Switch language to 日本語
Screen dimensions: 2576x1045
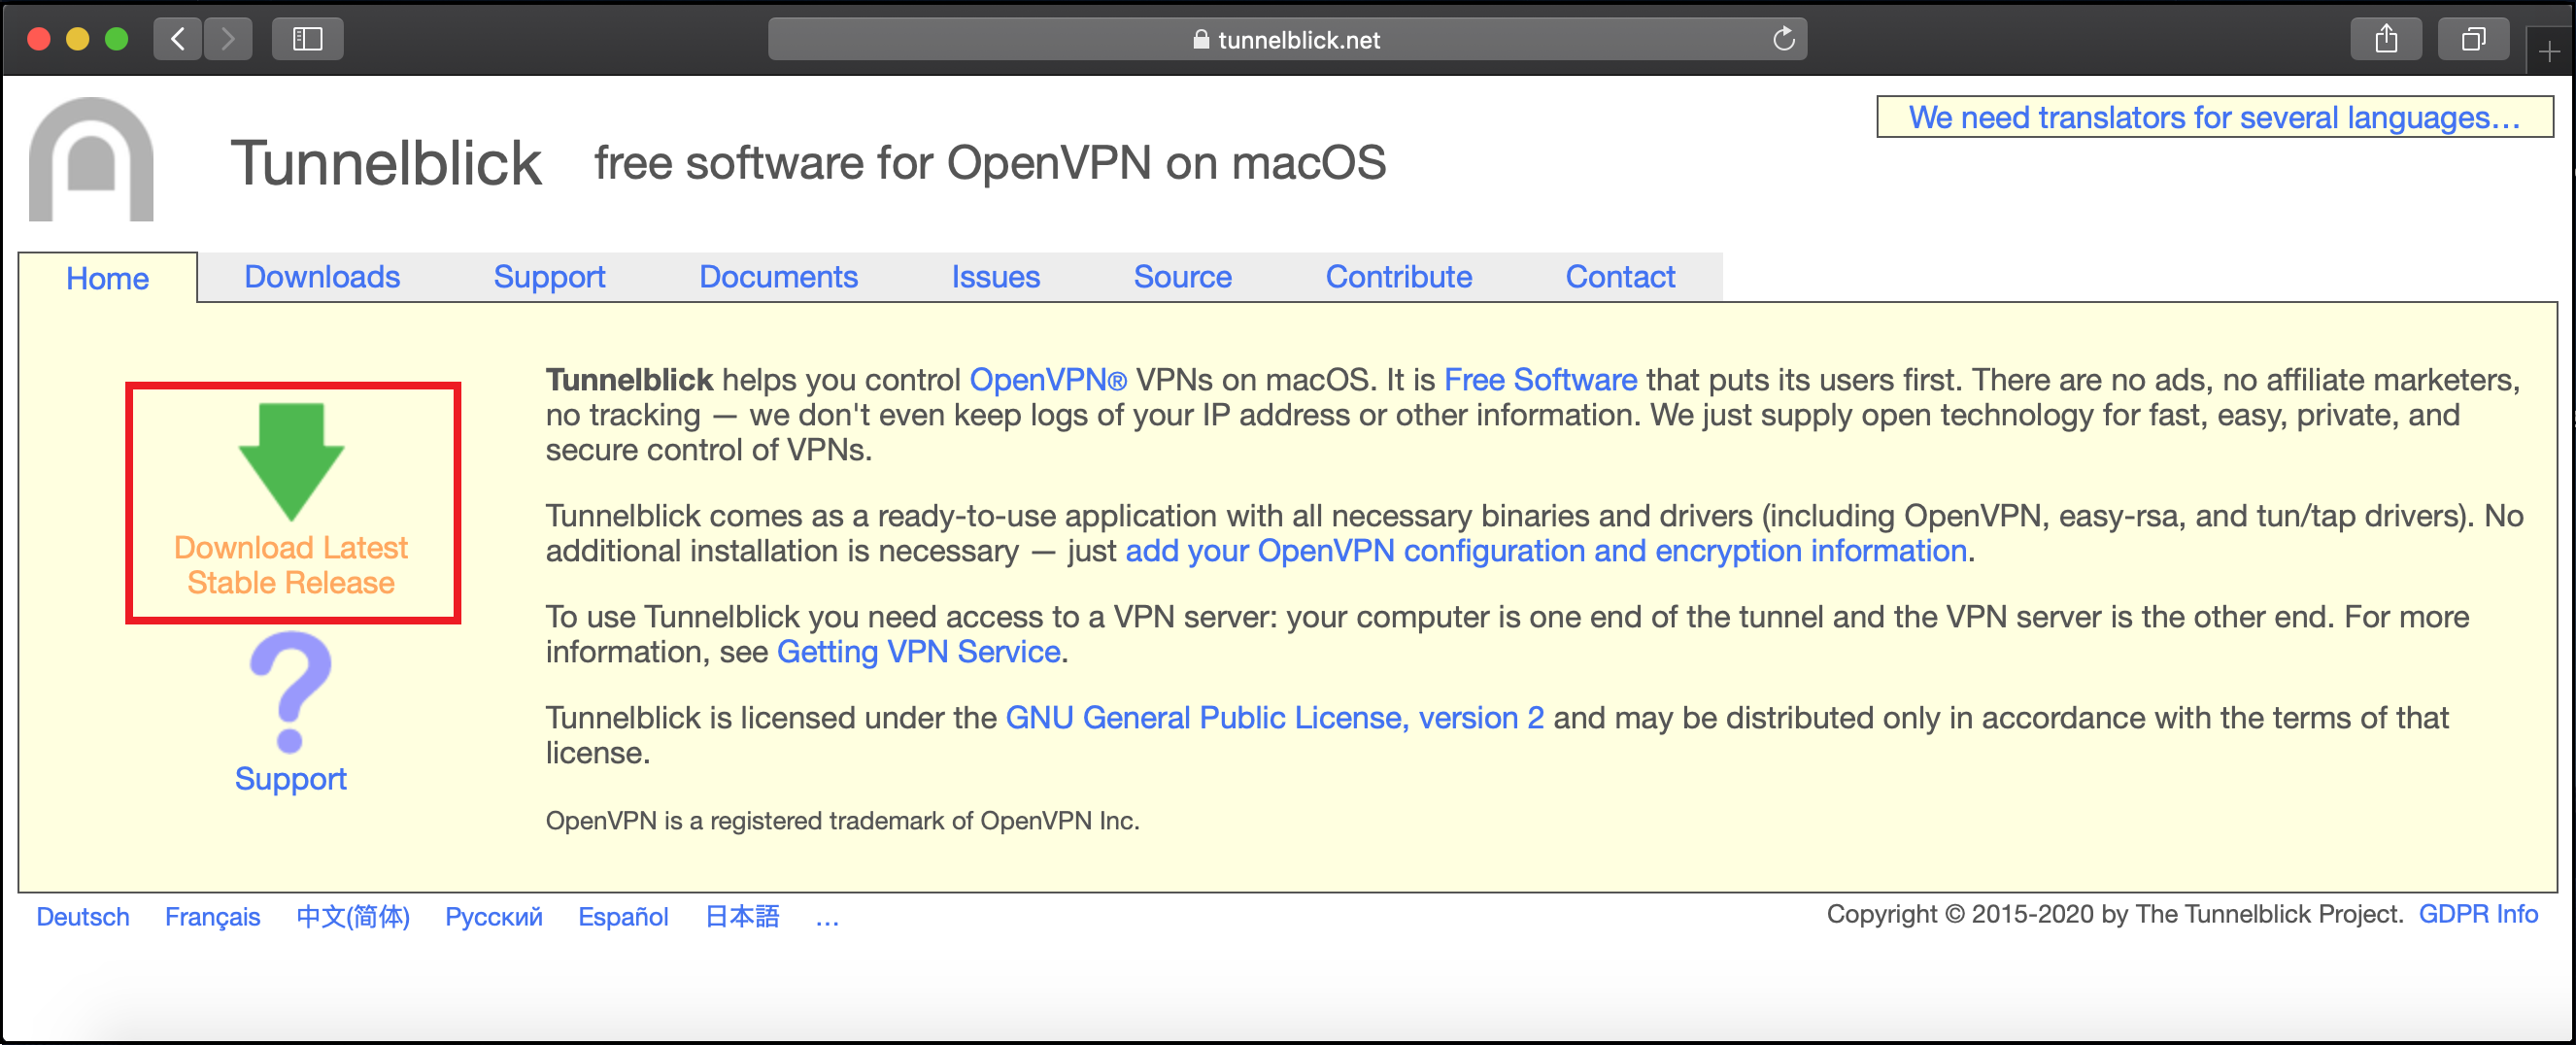pos(742,916)
